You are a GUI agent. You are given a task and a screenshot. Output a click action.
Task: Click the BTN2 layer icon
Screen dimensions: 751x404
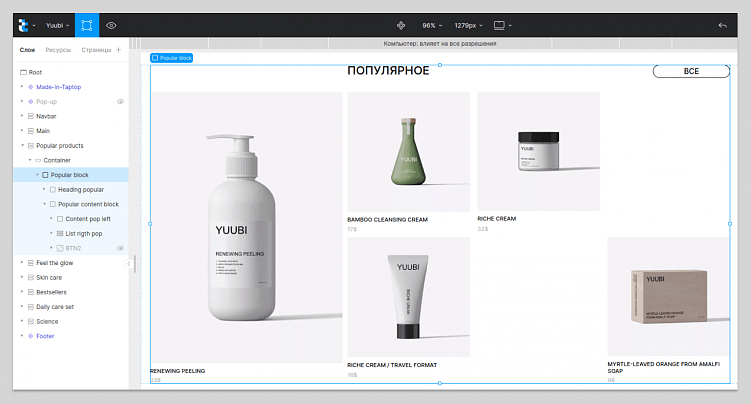[60, 248]
